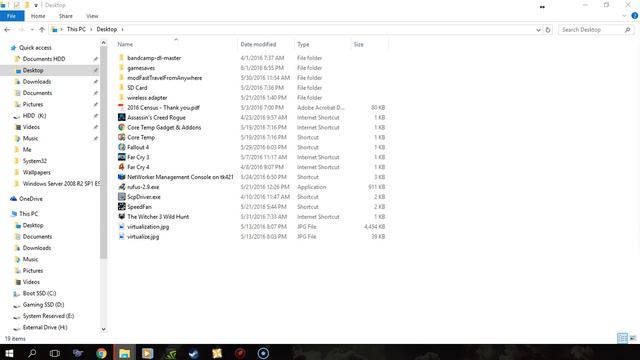Select the 2016 Census PDF icon

click(x=121, y=107)
